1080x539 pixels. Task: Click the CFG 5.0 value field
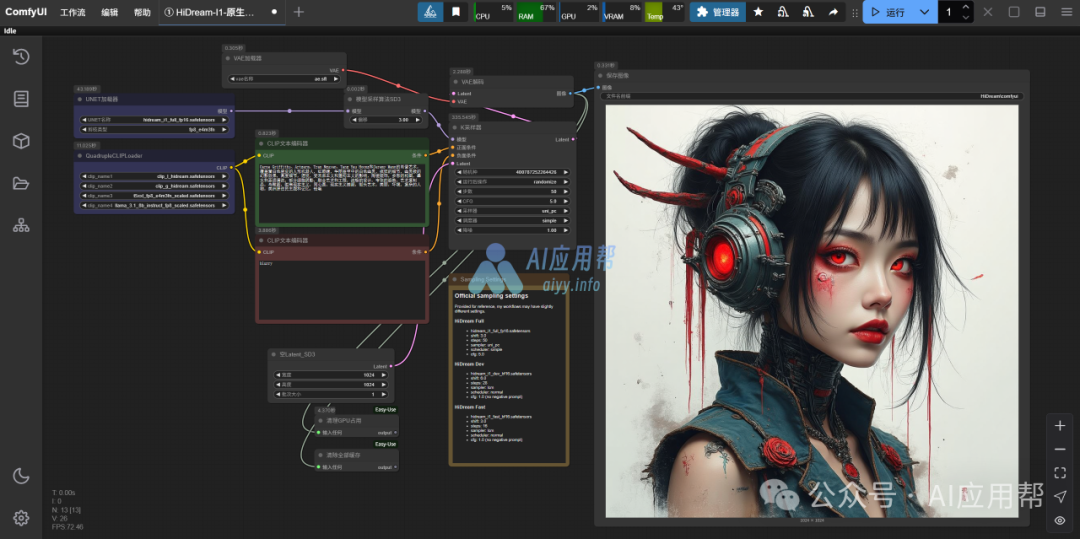coord(512,201)
